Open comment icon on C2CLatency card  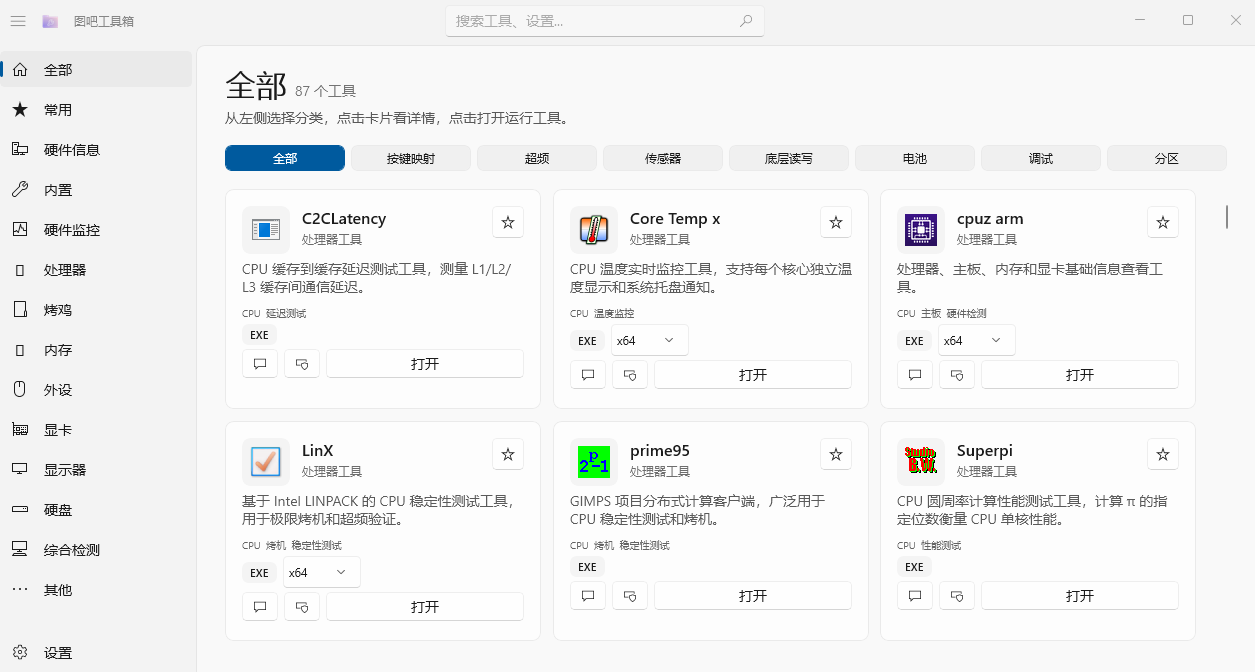tap(260, 364)
